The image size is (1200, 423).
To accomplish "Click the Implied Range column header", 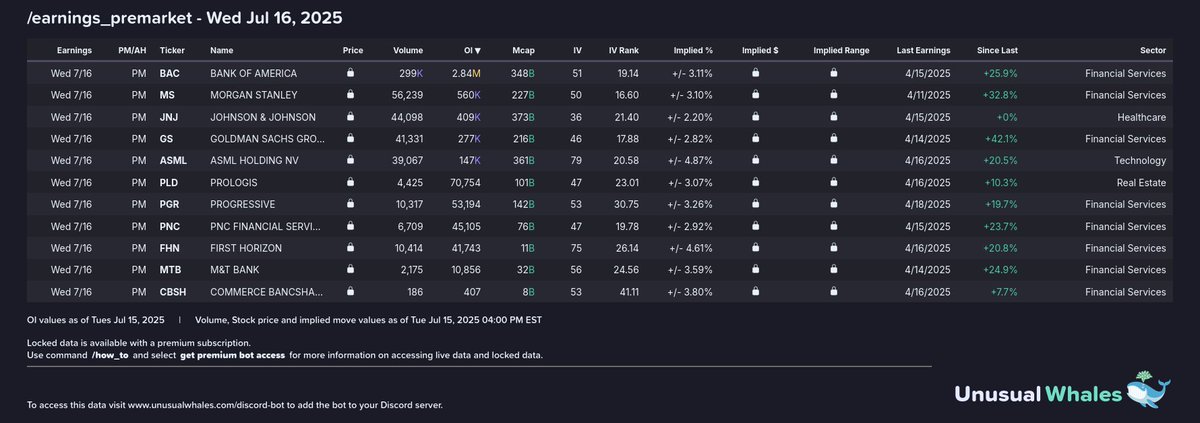I will [842, 50].
